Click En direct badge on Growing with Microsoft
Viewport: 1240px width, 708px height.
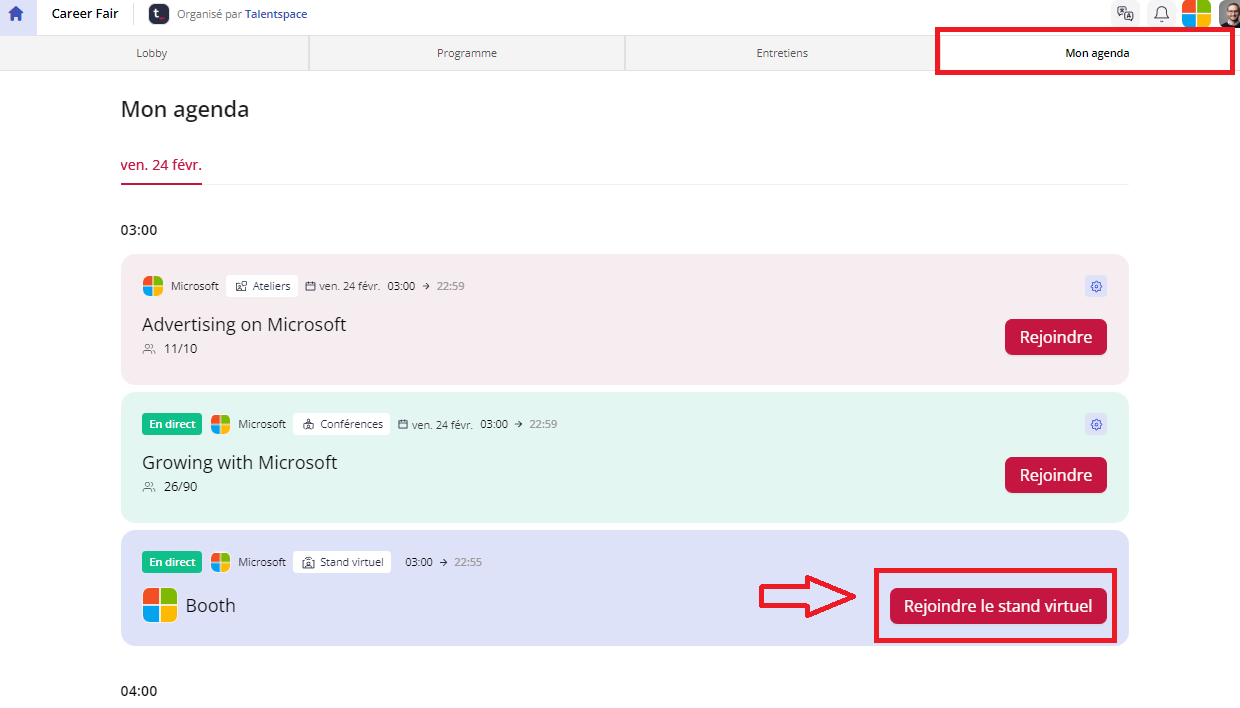click(172, 424)
